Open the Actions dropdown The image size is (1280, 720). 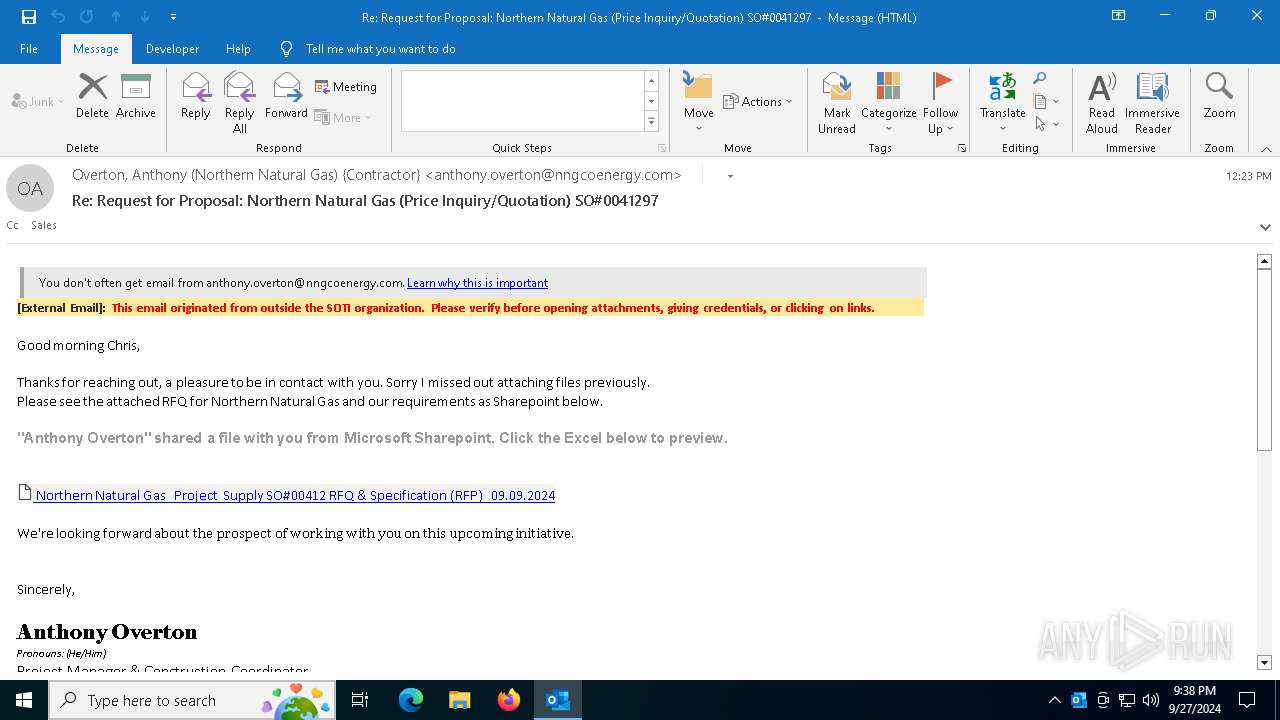(757, 101)
